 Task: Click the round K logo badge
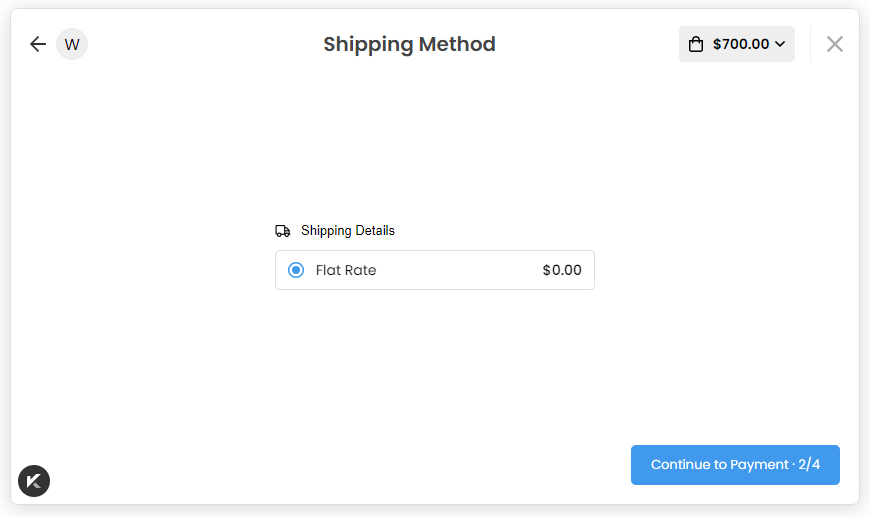pos(34,481)
